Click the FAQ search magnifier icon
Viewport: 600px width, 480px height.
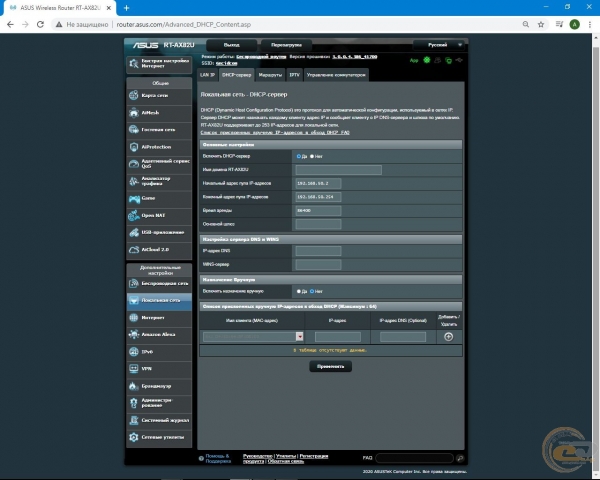coord(460,458)
